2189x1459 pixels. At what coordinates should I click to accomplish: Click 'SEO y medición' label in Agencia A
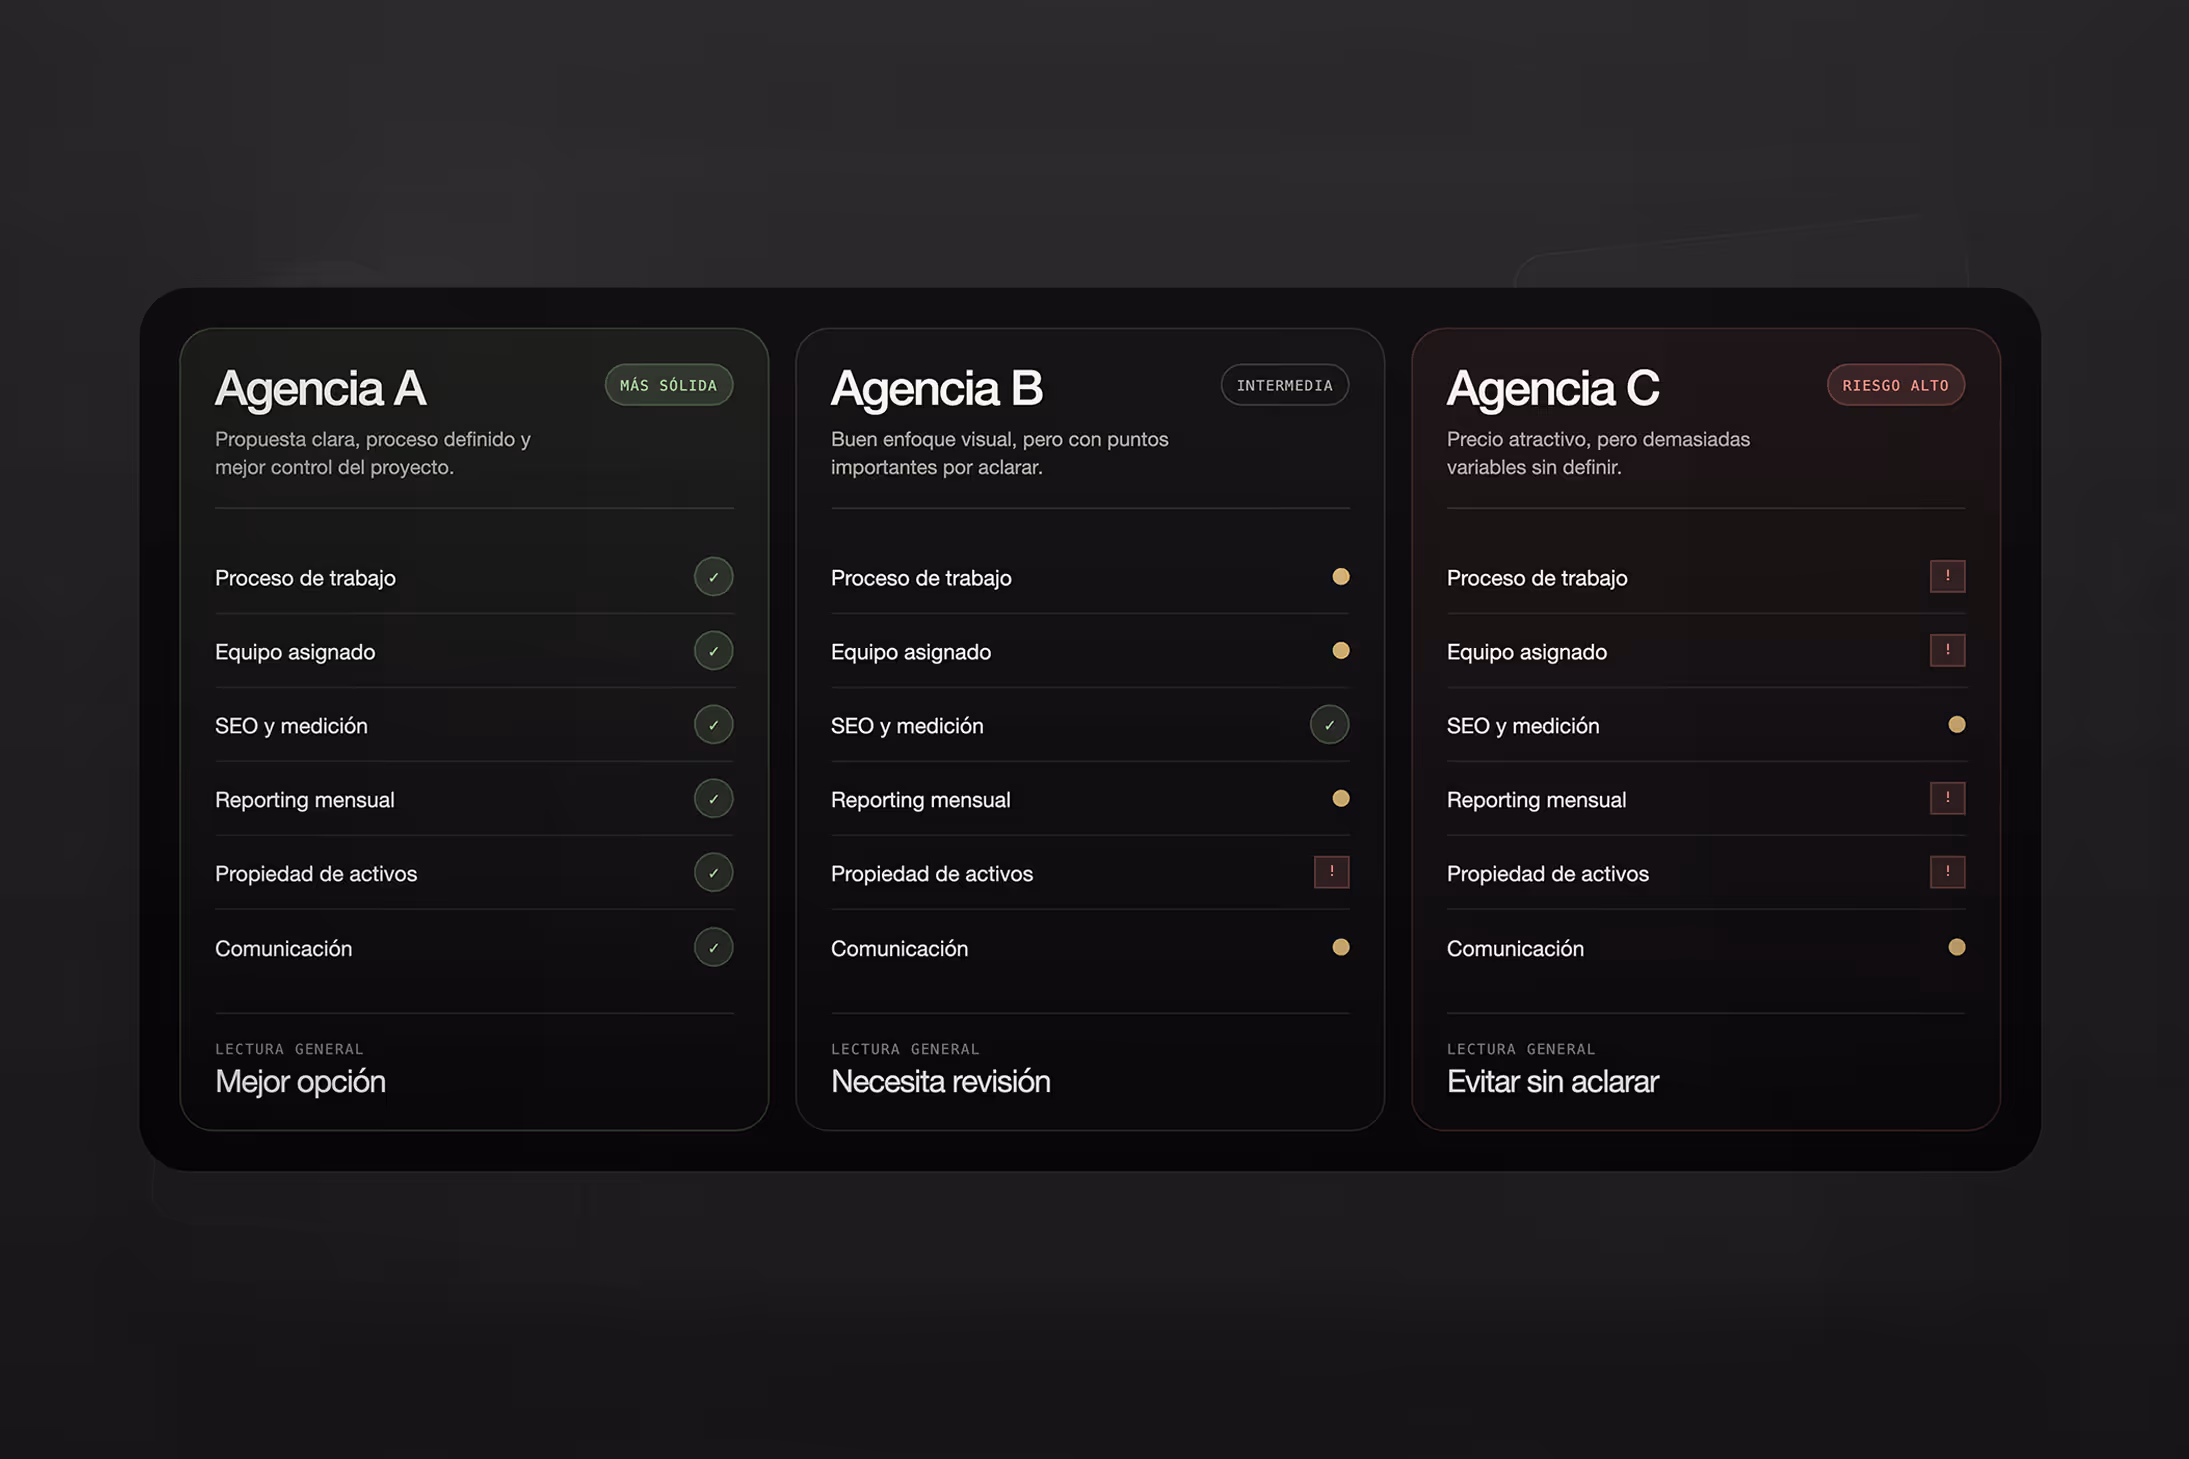coord(291,726)
